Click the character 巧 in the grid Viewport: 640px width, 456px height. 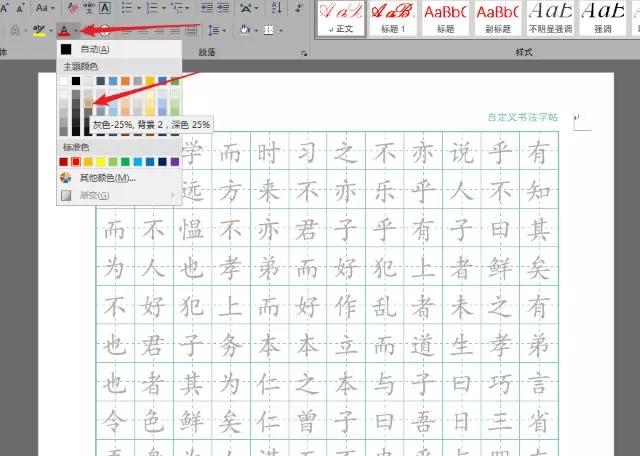click(x=500, y=383)
